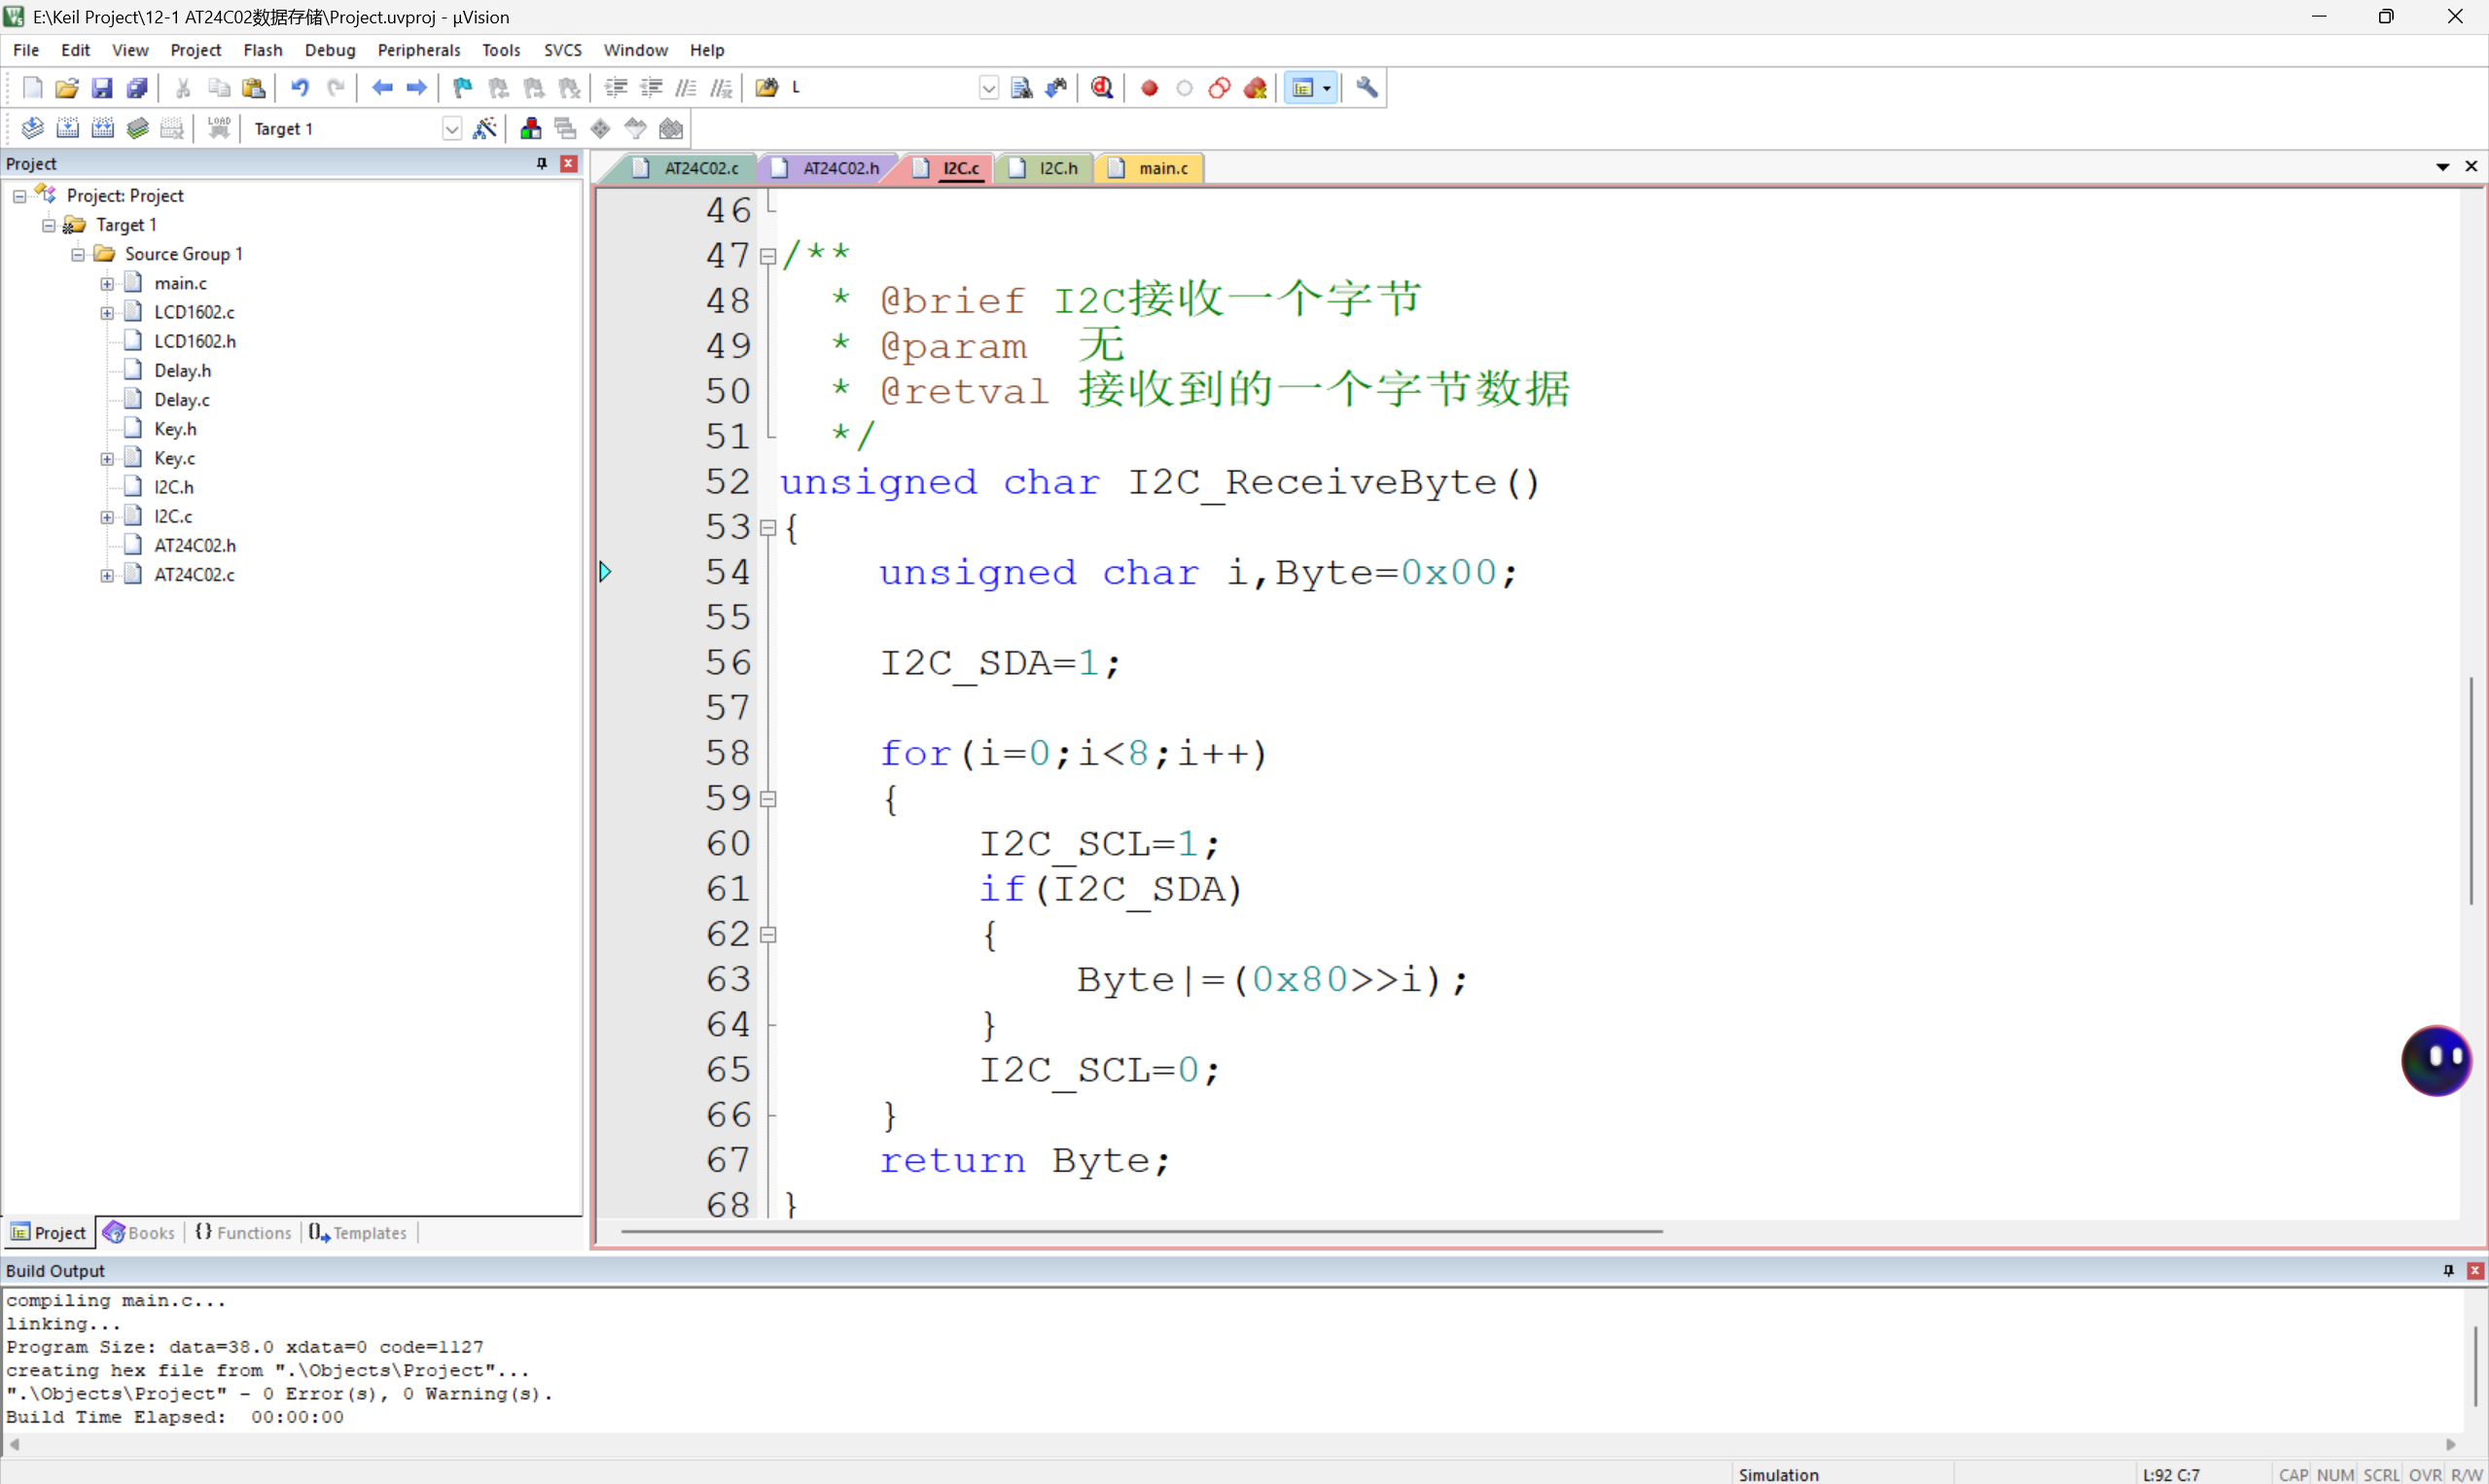2489x1484 pixels.
Task: Expand the AT24C02.c tree node
Action: click(x=107, y=575)
